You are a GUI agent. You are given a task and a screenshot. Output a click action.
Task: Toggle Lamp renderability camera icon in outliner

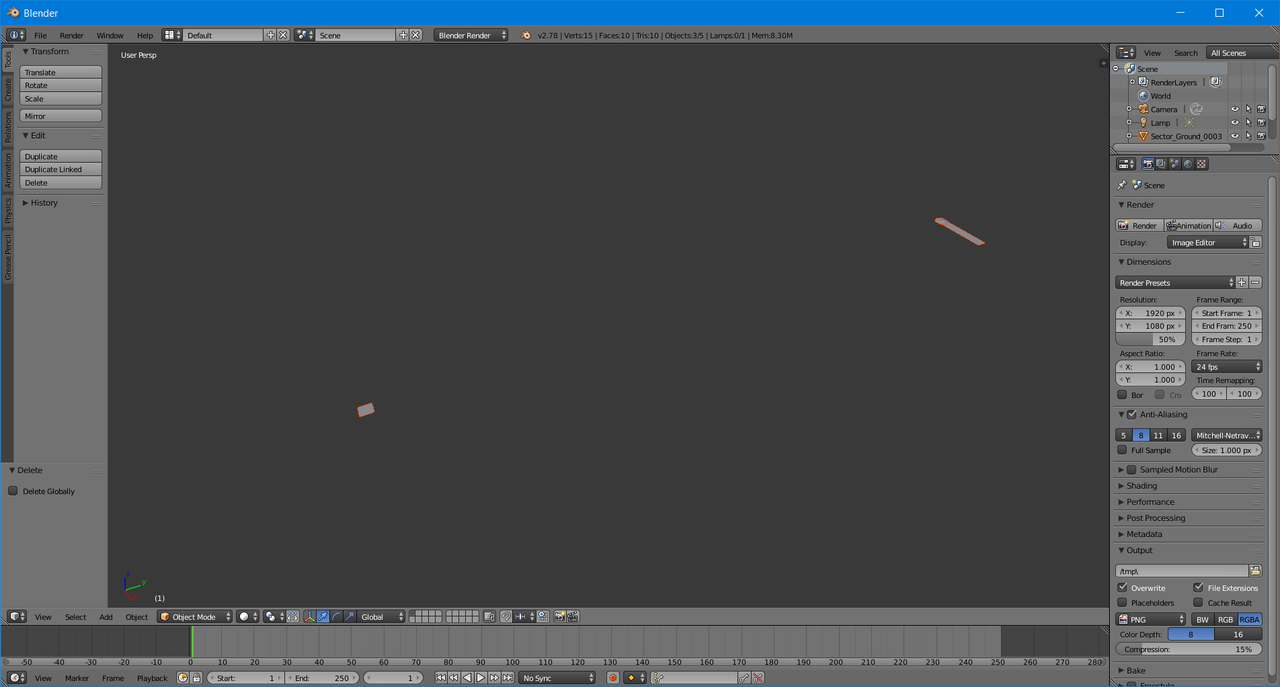1261,122
